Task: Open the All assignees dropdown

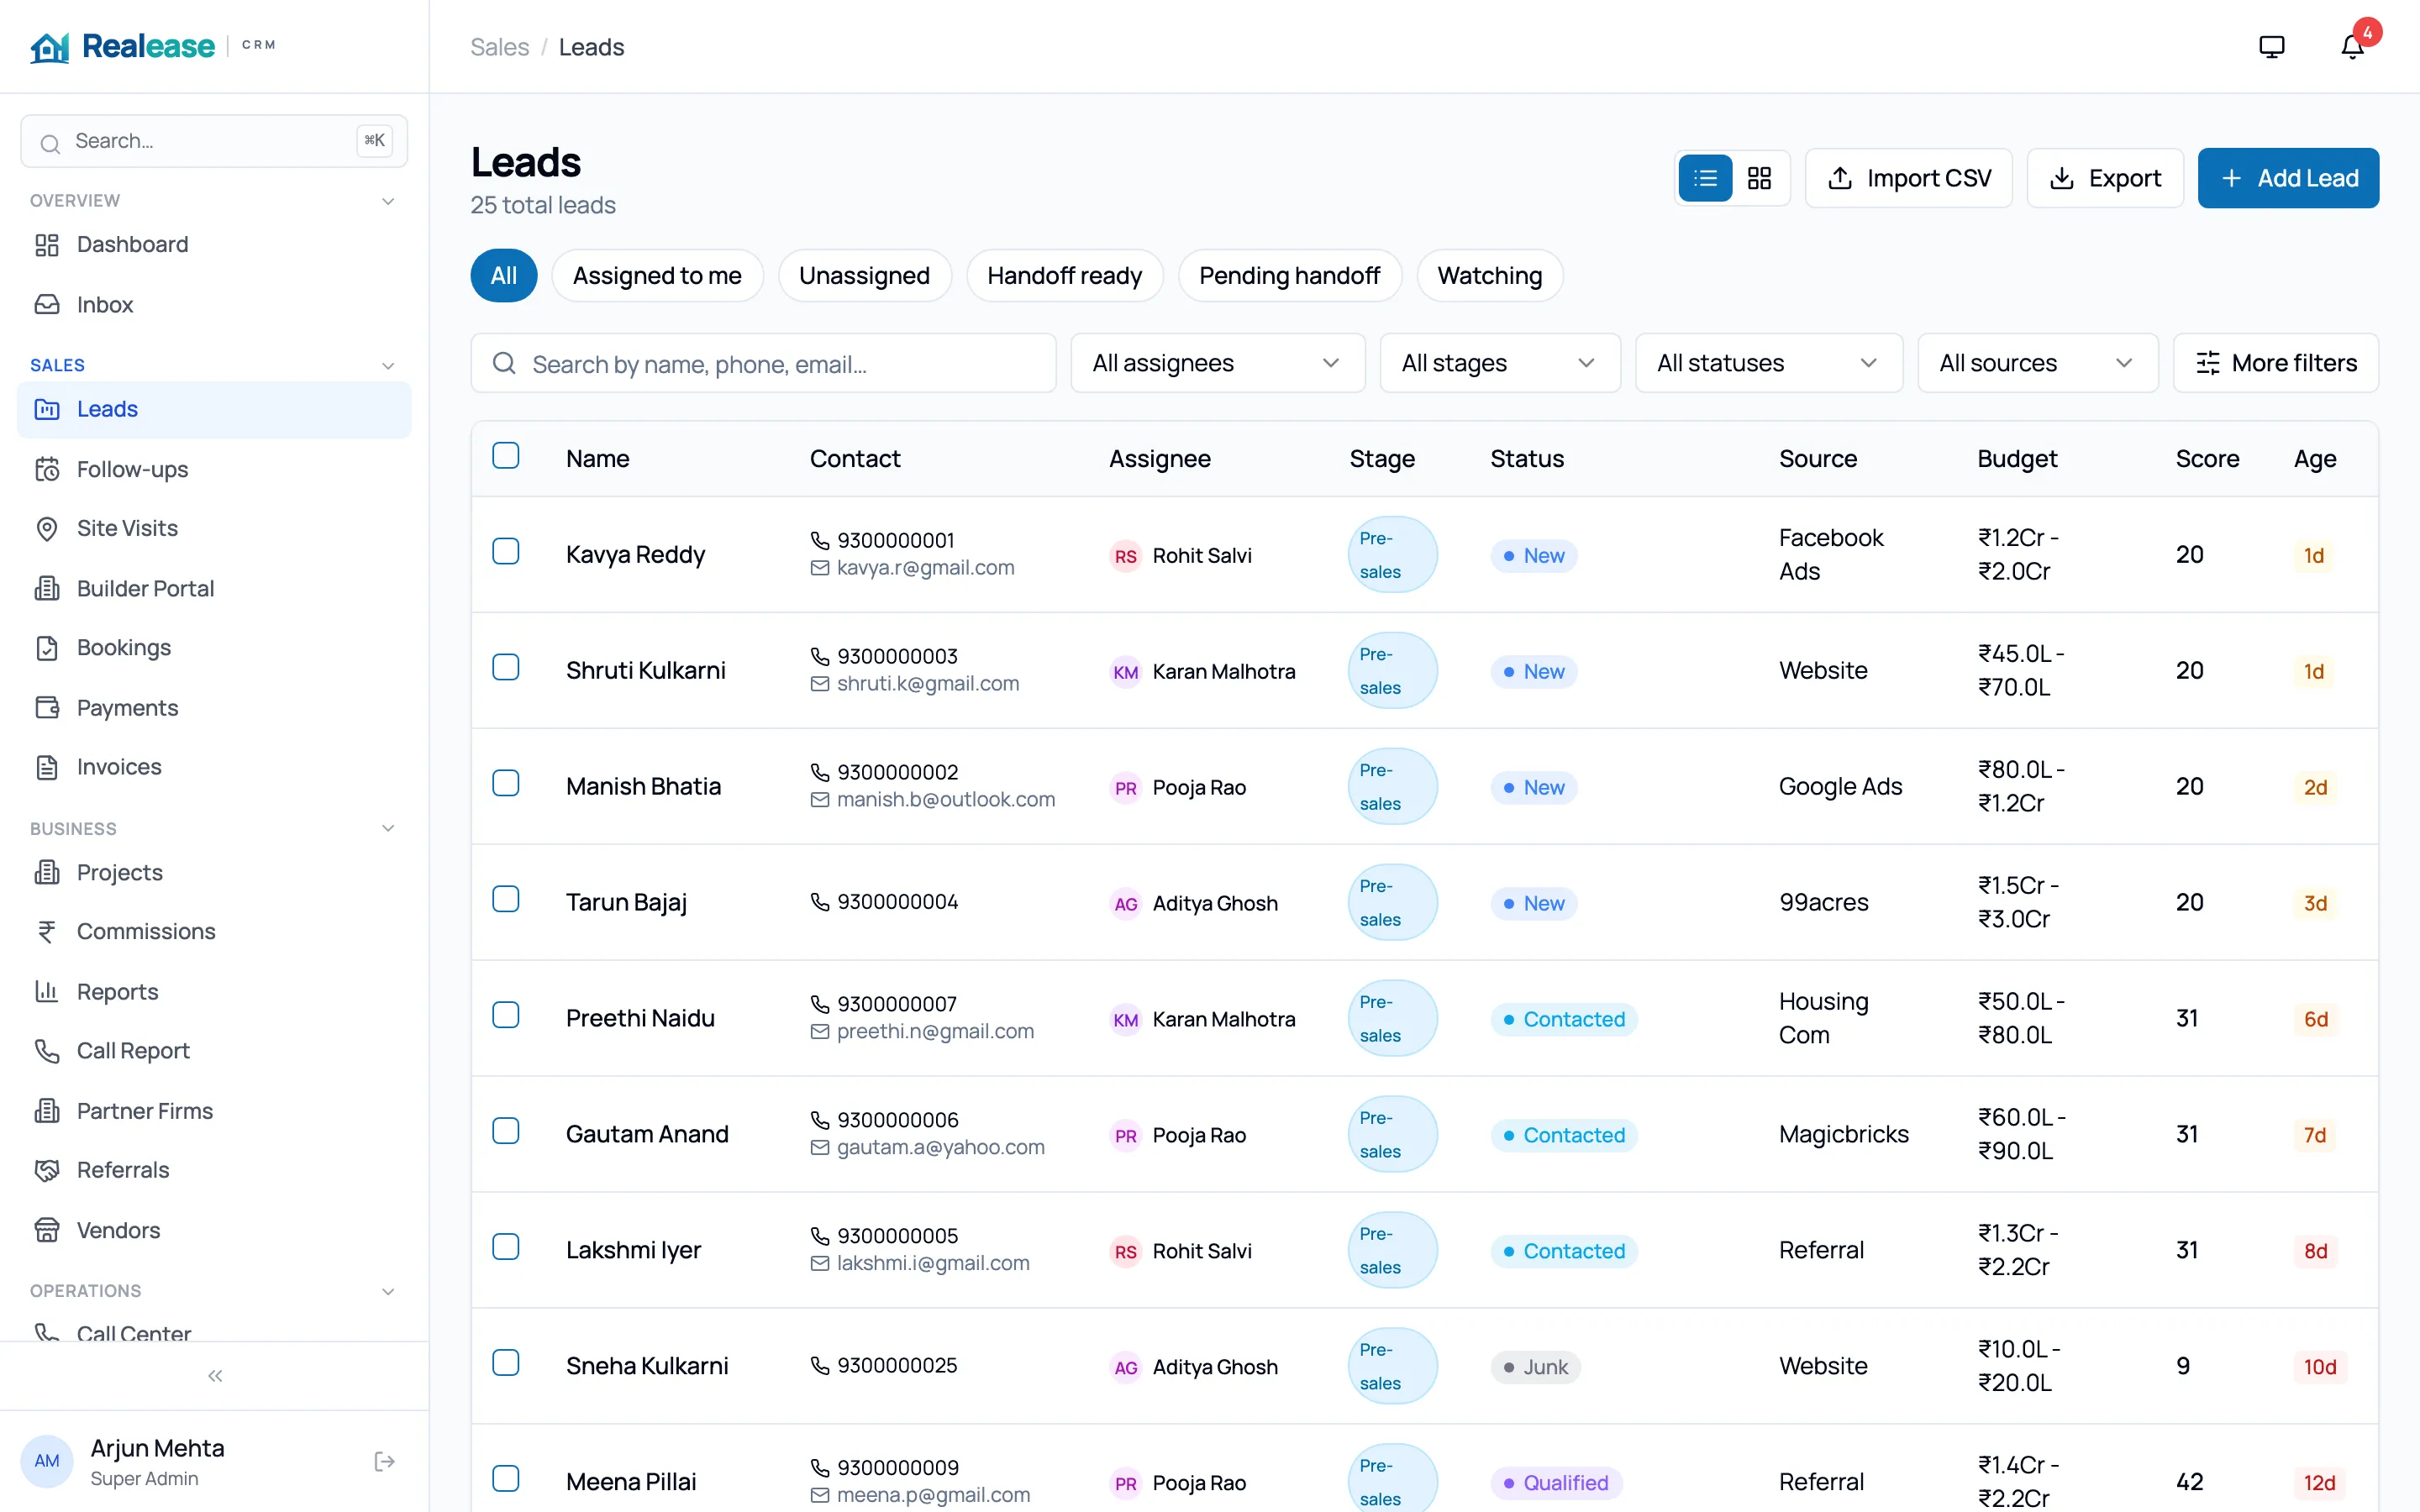Action: coord(1217,363)
